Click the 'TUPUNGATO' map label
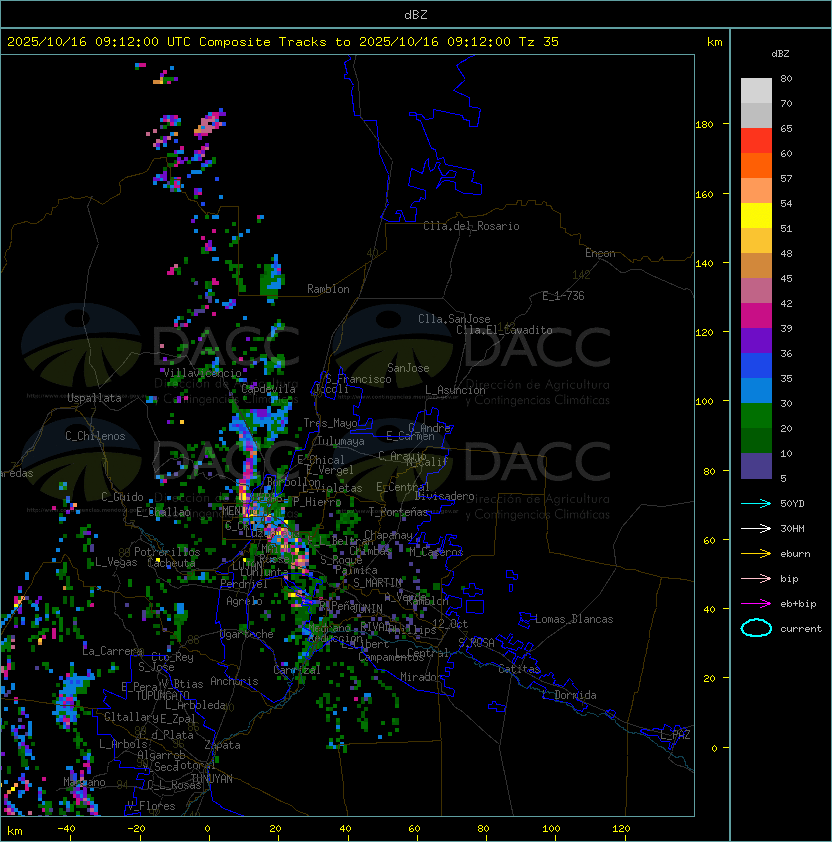832x842 pixels. tap(162, 695)
